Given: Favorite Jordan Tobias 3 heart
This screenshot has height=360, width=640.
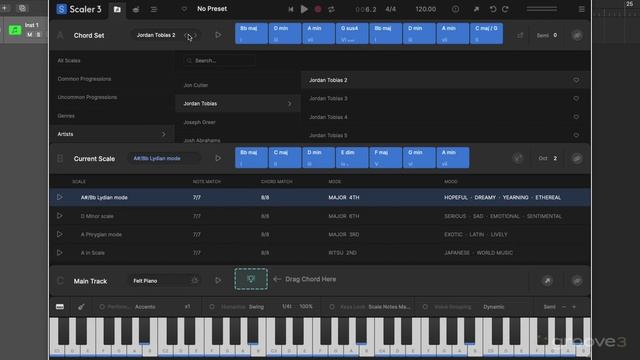Looking at the screenshot, I should 576,98.
